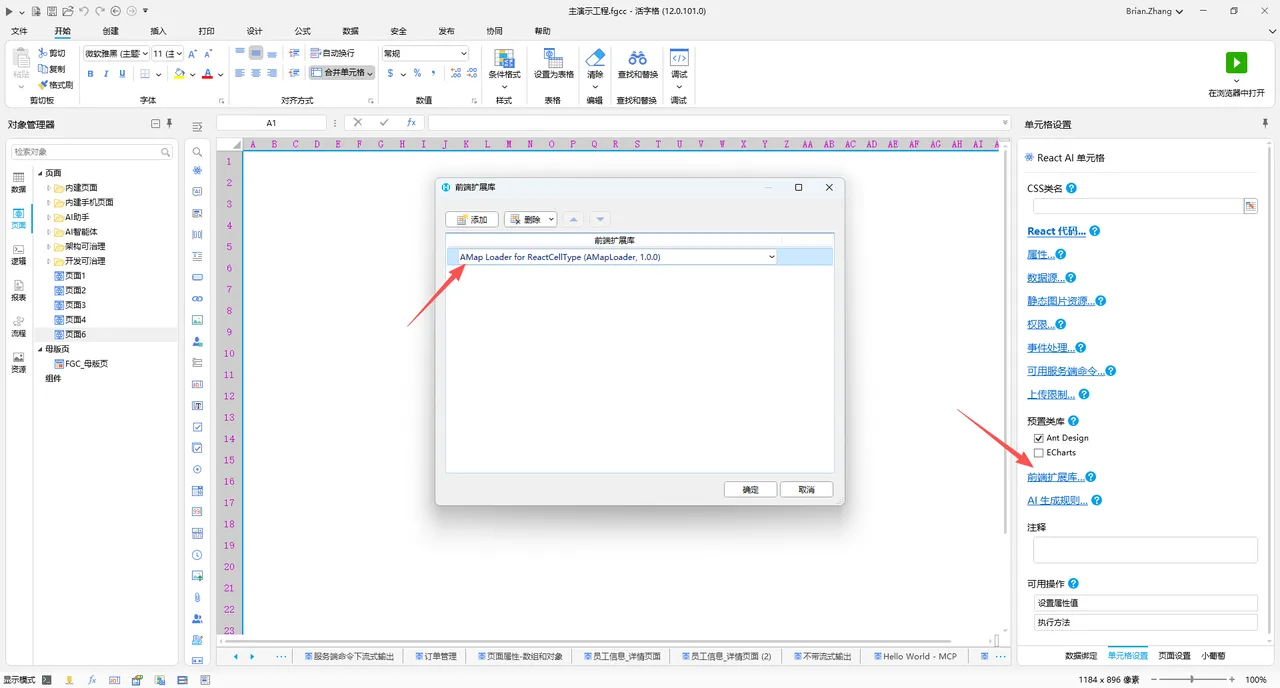Switch to the 插入 ribbon tab
Viewport: 1280px width, 688px height.
tap(158, 31)
